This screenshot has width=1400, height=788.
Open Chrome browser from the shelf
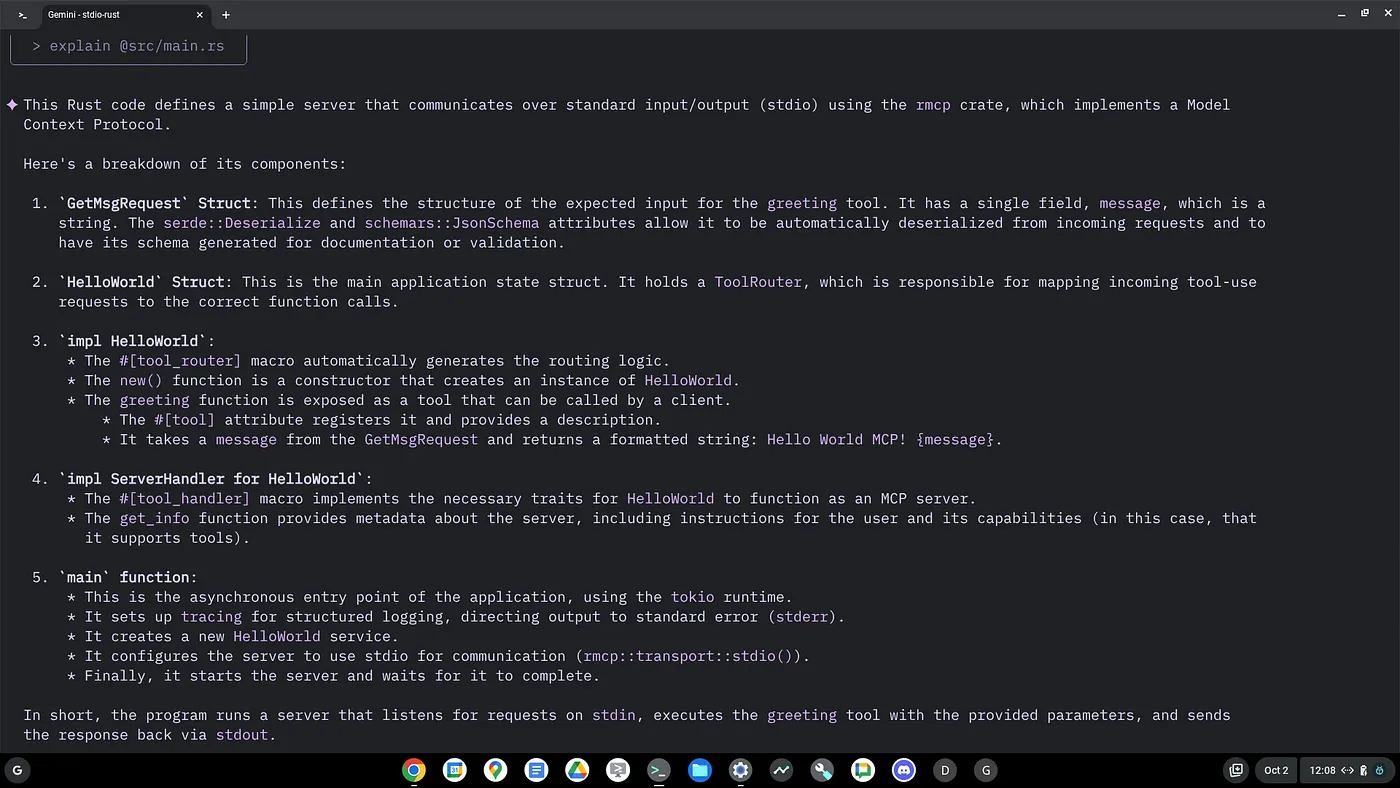[414, 770]
